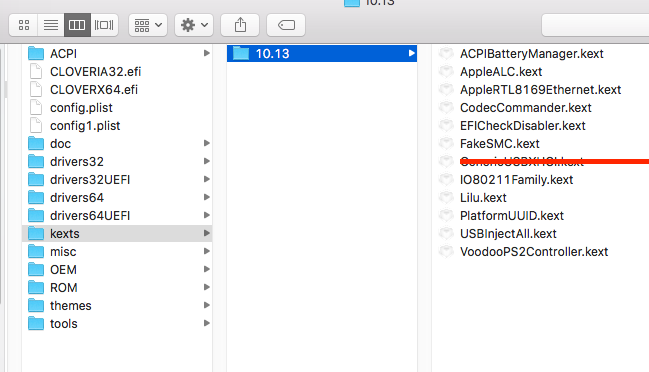Select AppleALC.kext

pos(501,72)
